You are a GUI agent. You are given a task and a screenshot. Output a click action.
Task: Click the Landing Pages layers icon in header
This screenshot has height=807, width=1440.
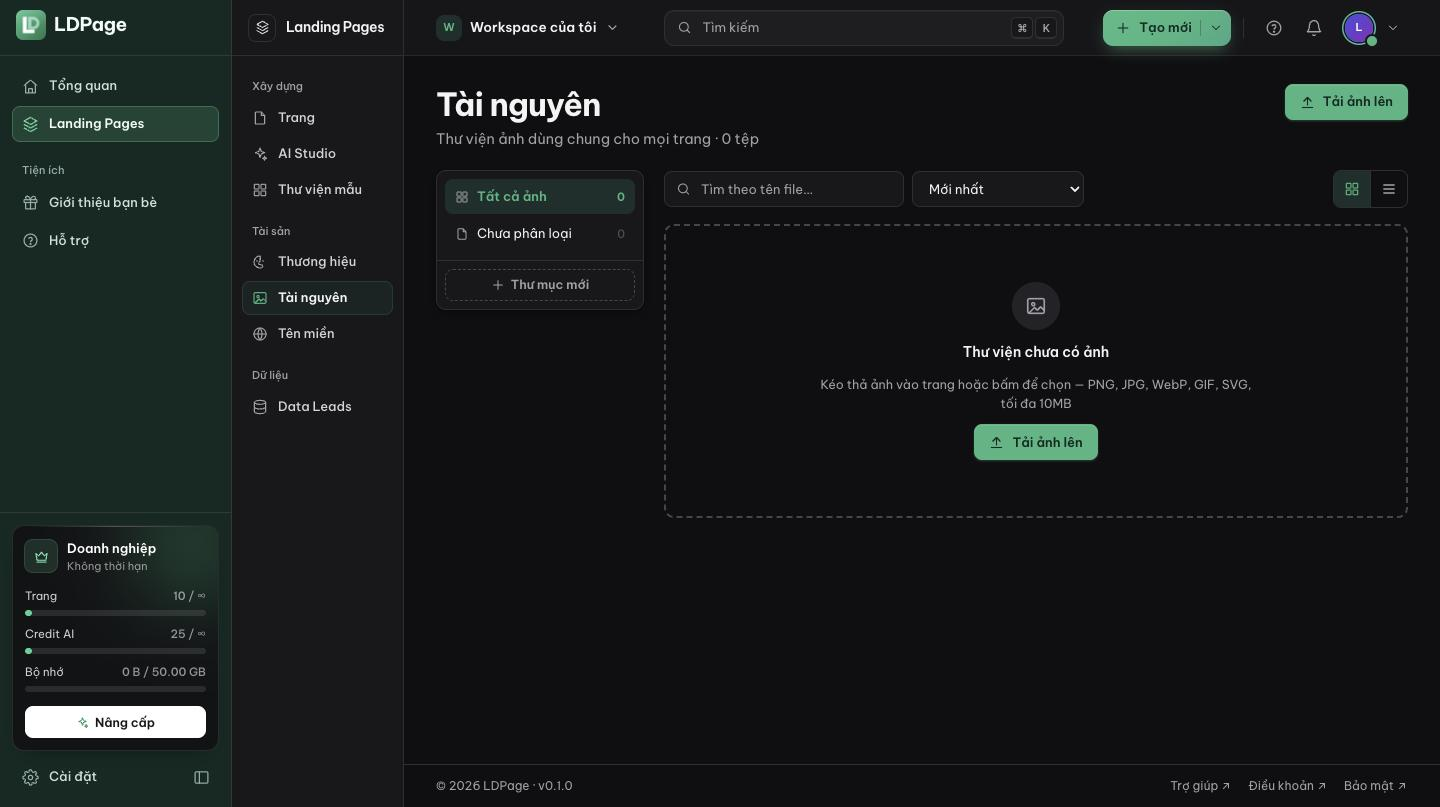[x=262, y=28]
